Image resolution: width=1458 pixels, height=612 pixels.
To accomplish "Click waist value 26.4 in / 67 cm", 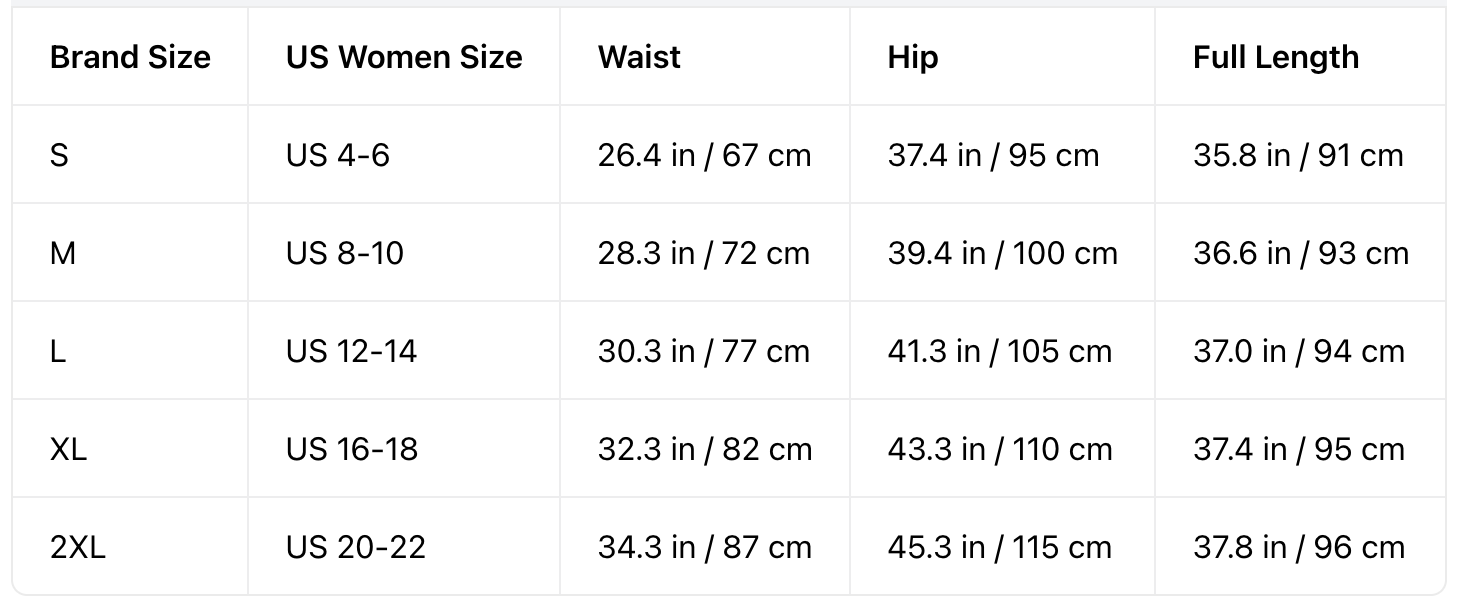I will 705,155.
